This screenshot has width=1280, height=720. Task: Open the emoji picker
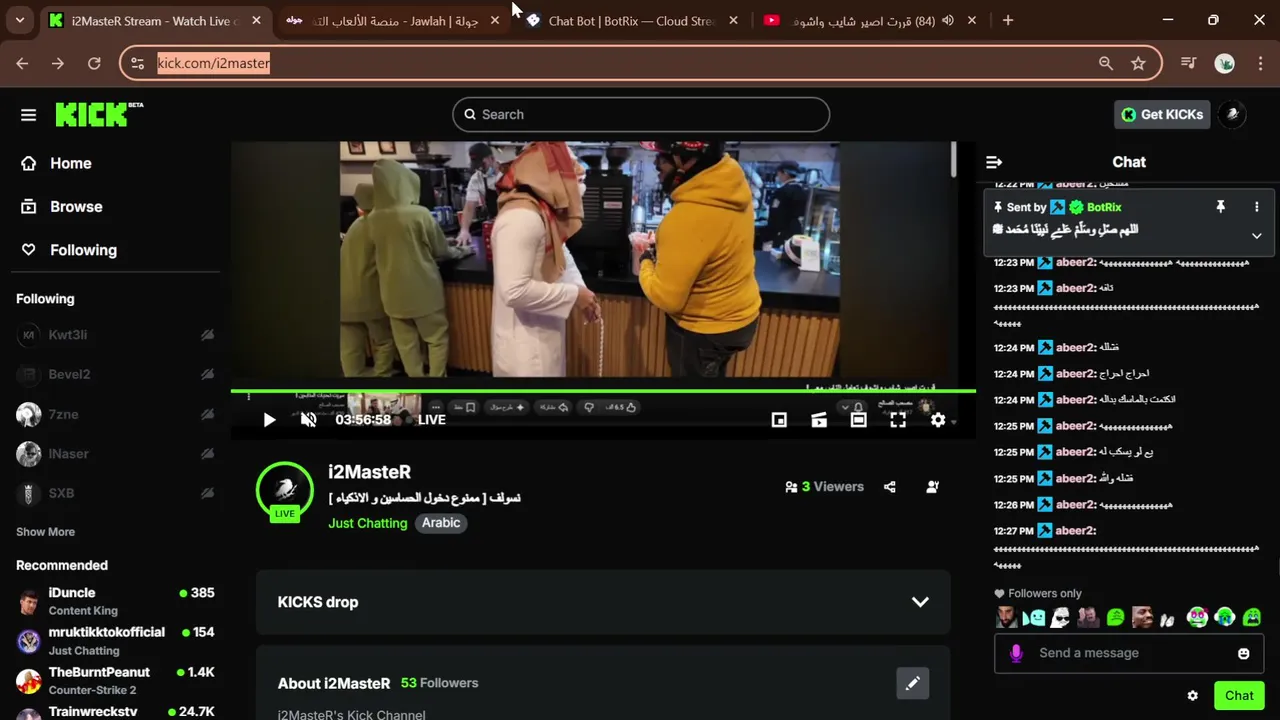coord(1244,654)
